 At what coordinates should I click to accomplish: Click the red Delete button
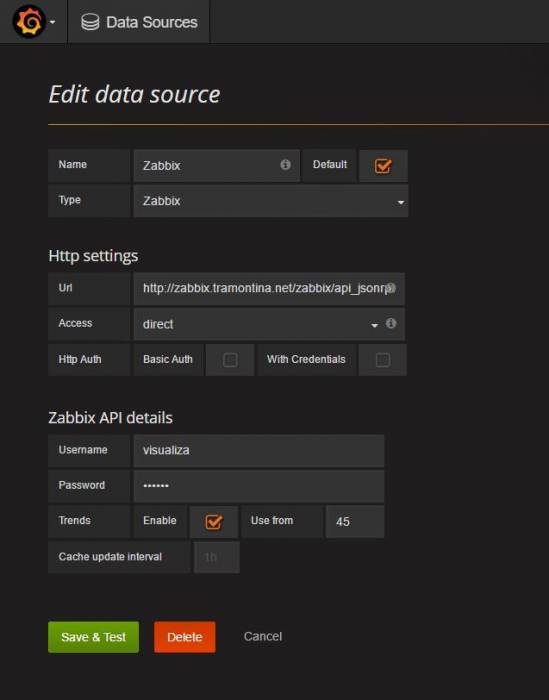(x=185, y=637)
